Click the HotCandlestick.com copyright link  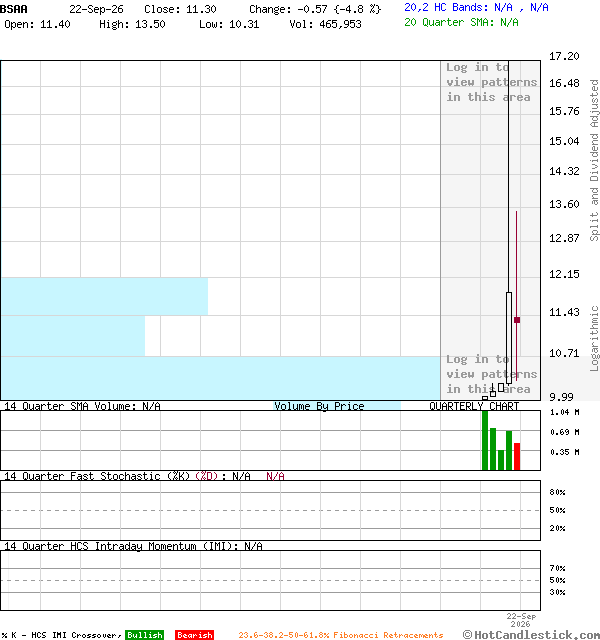coord(531,635)
